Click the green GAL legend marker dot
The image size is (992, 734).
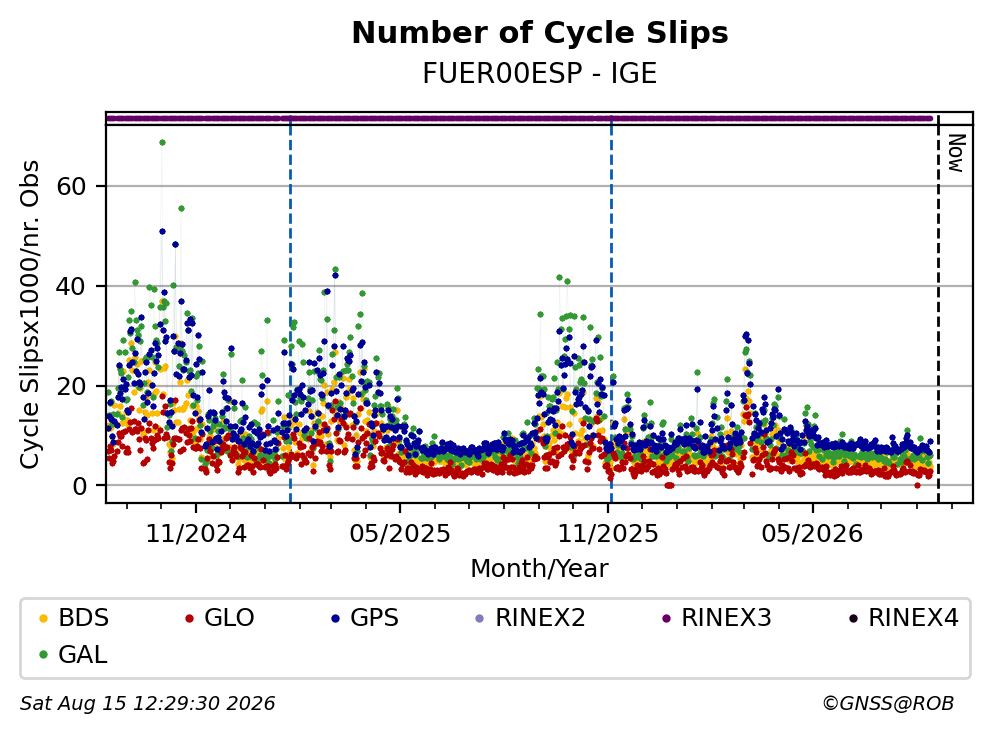tap(44, 655)
